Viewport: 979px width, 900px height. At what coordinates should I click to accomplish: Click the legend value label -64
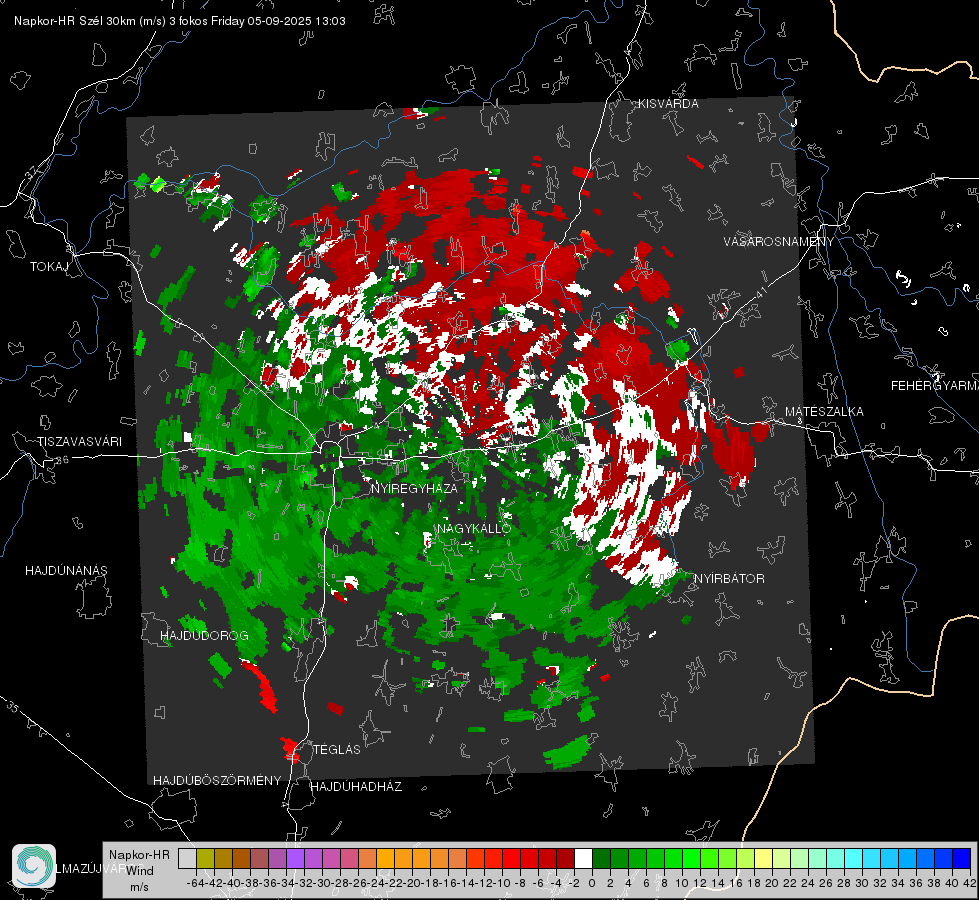pyautogui.click(x=195, y=883)
